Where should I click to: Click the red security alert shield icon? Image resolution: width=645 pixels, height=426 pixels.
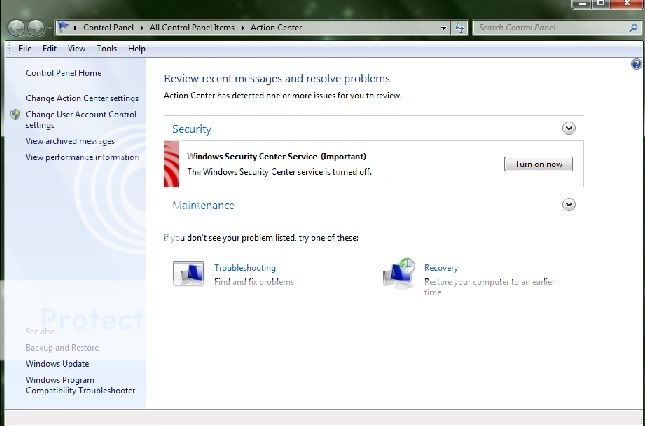pos(171,163)
